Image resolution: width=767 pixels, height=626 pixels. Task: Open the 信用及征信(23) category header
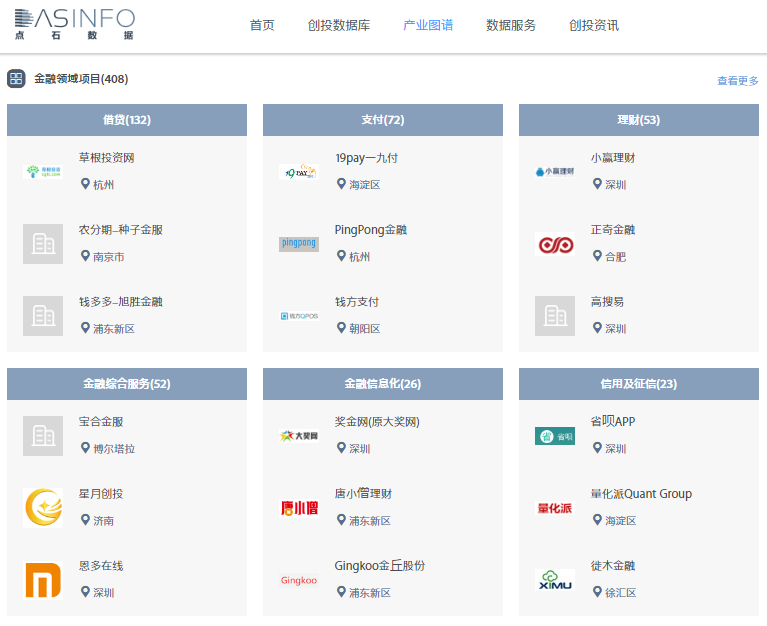tap(639, 384)
